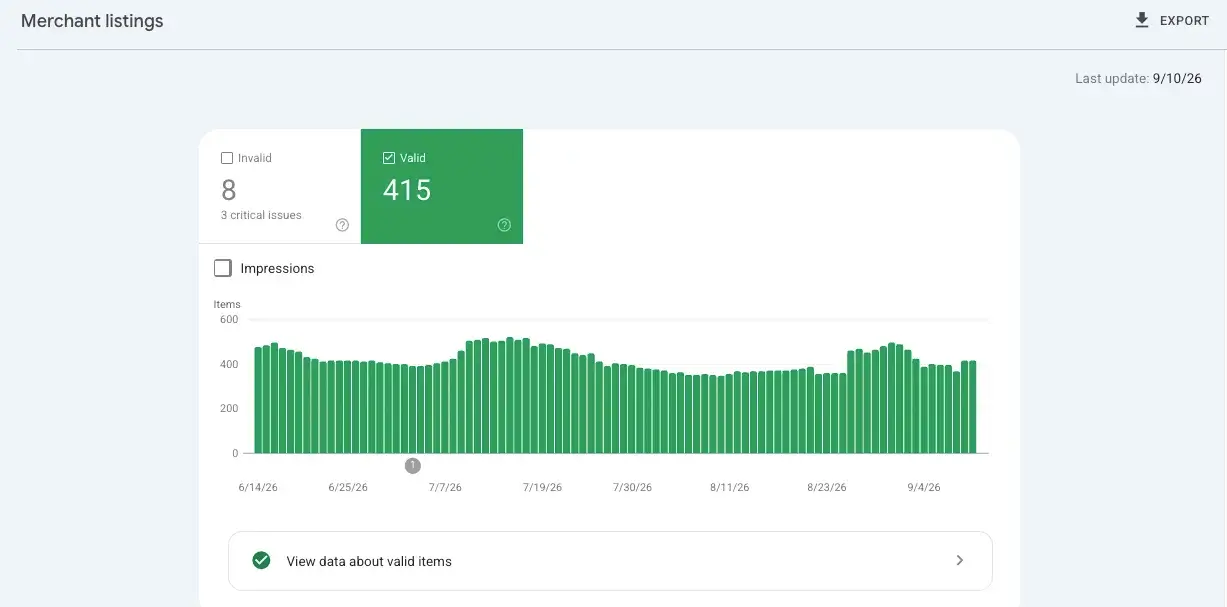Click the Last update 9/10/26 text
Screen dimensions: 1227x607
(1138, 78)
